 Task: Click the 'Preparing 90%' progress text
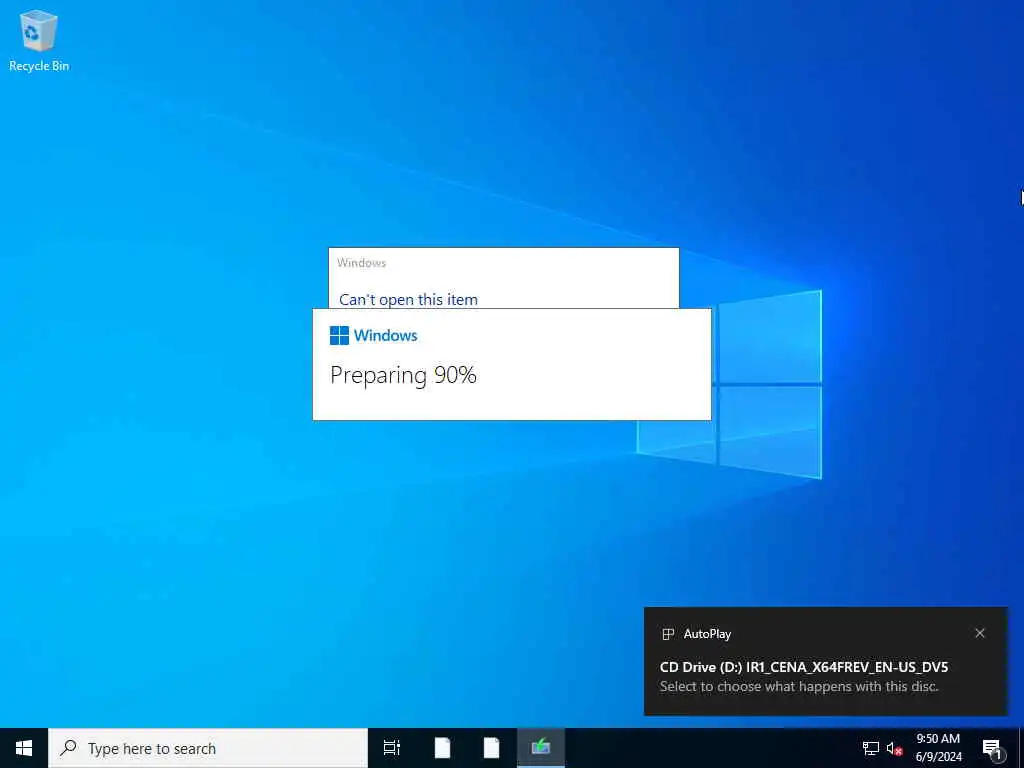[x=403, y=376]
